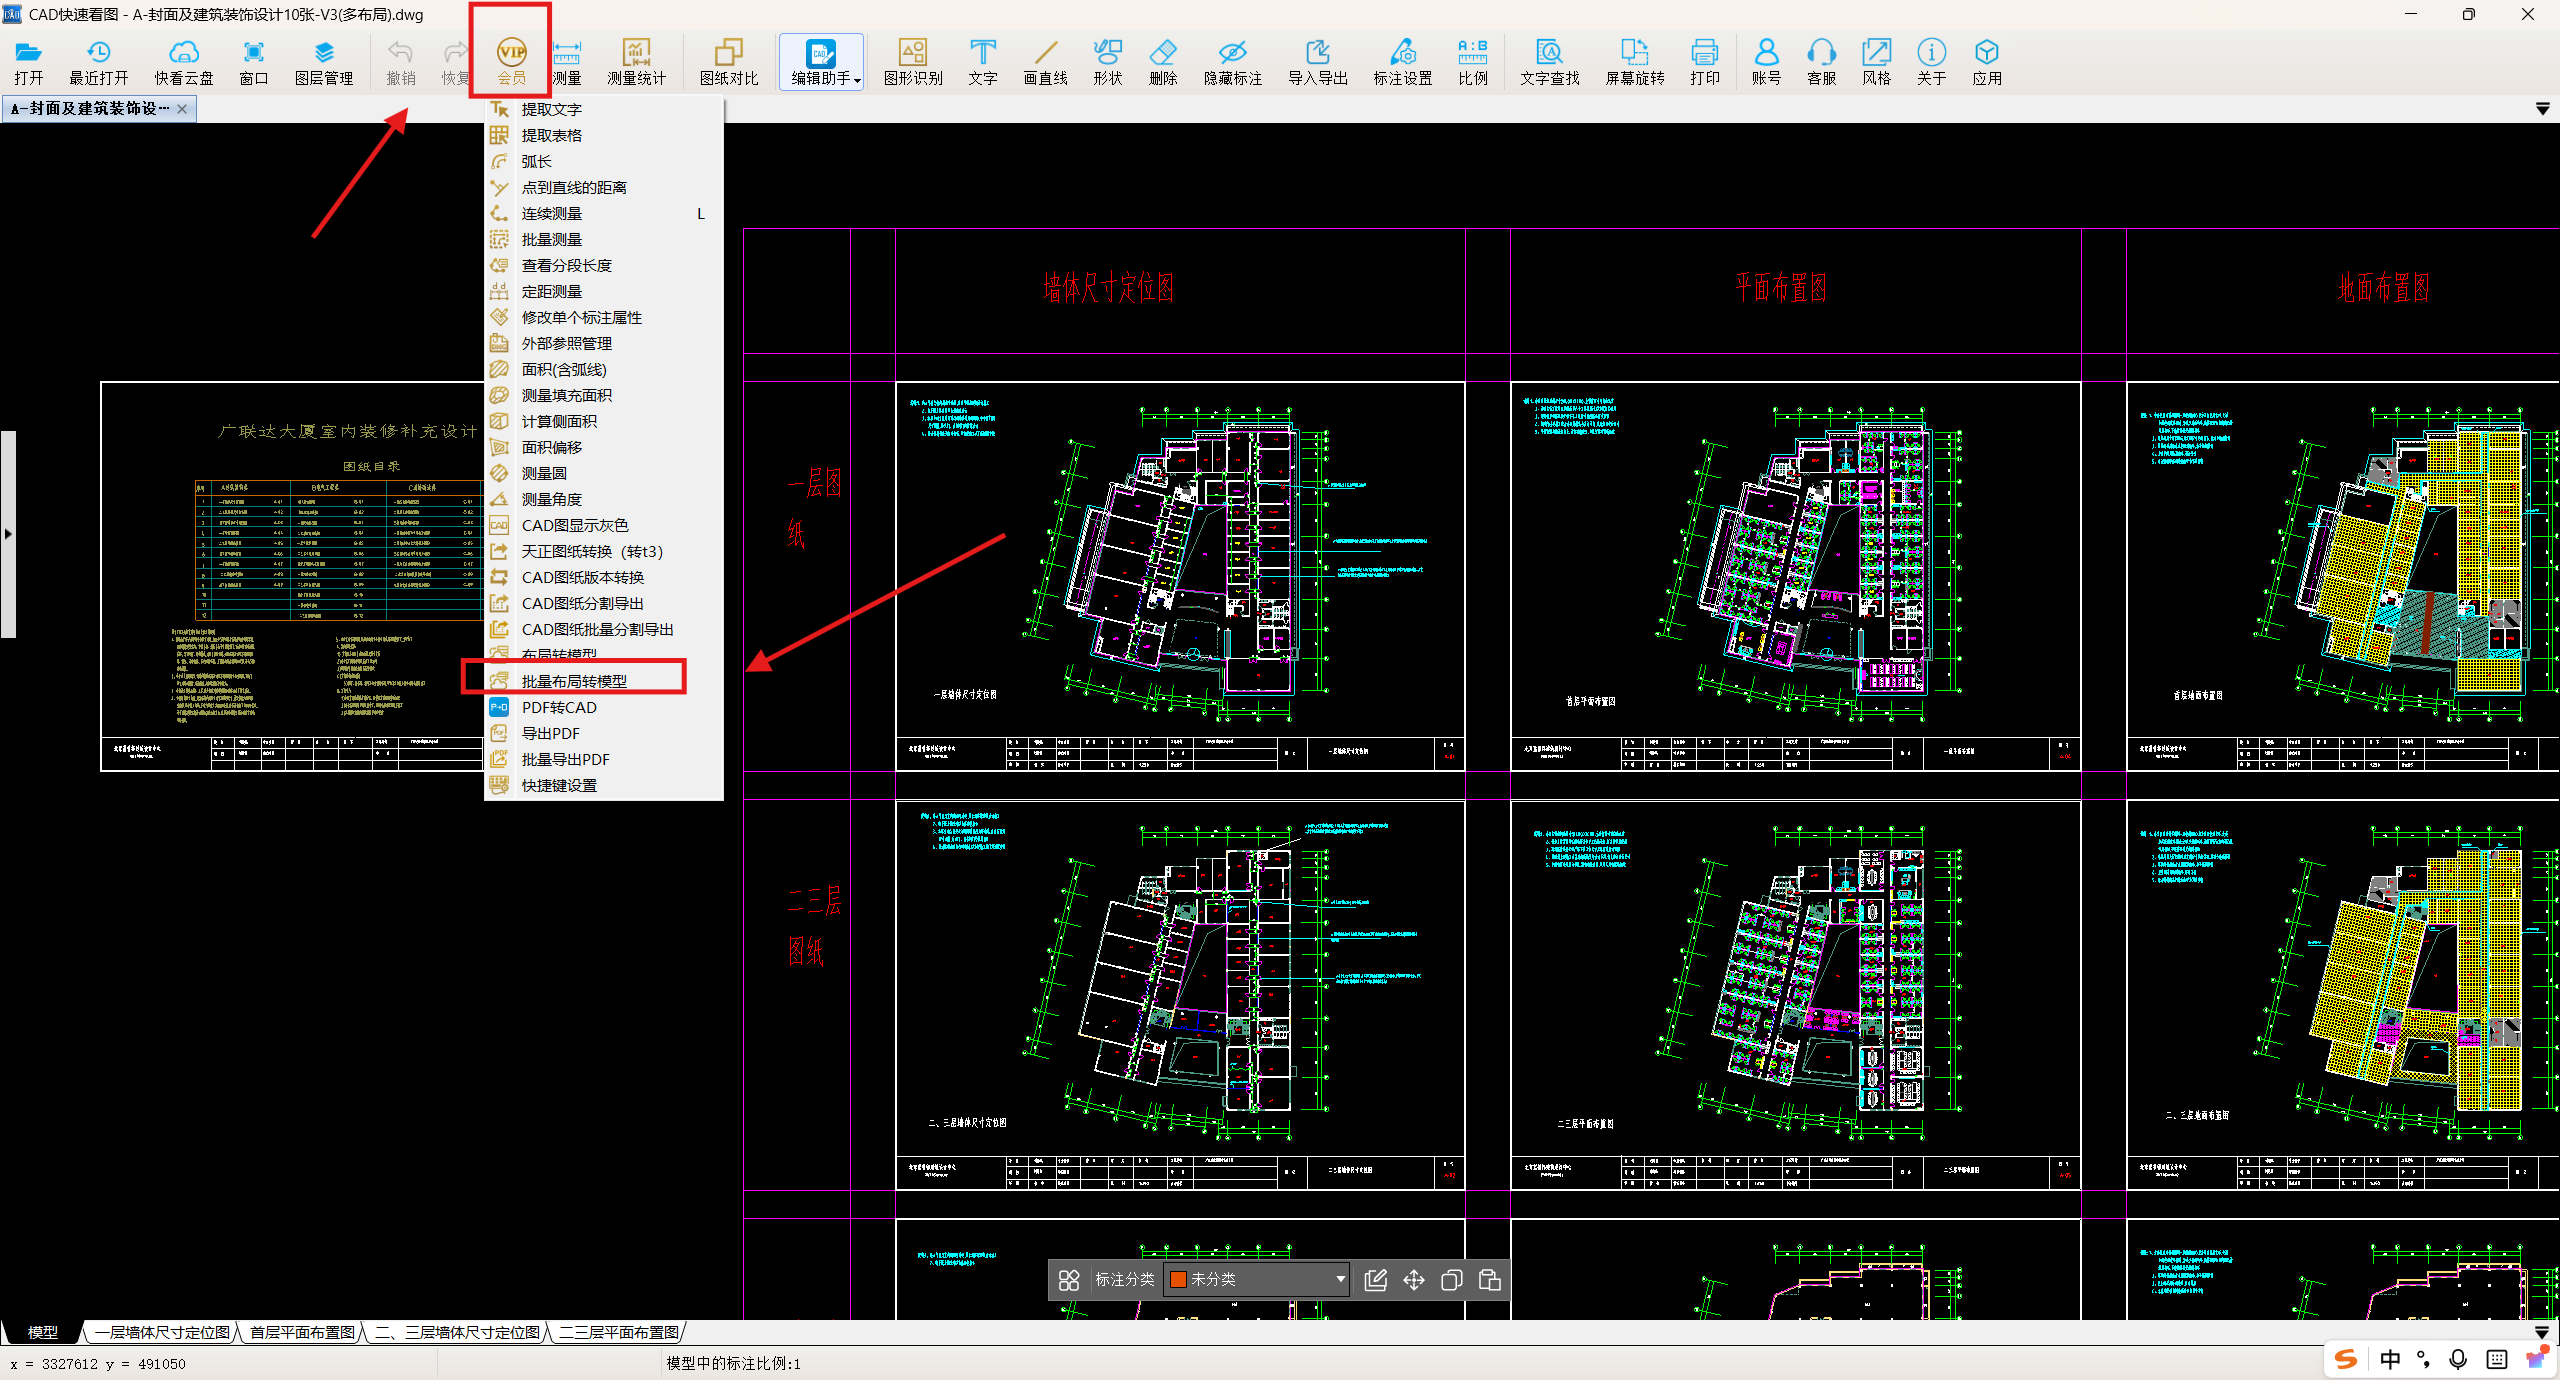Click the 模型中的标注比例:1 status text
The image size is (2560, 1380).
coord(733,1363)
